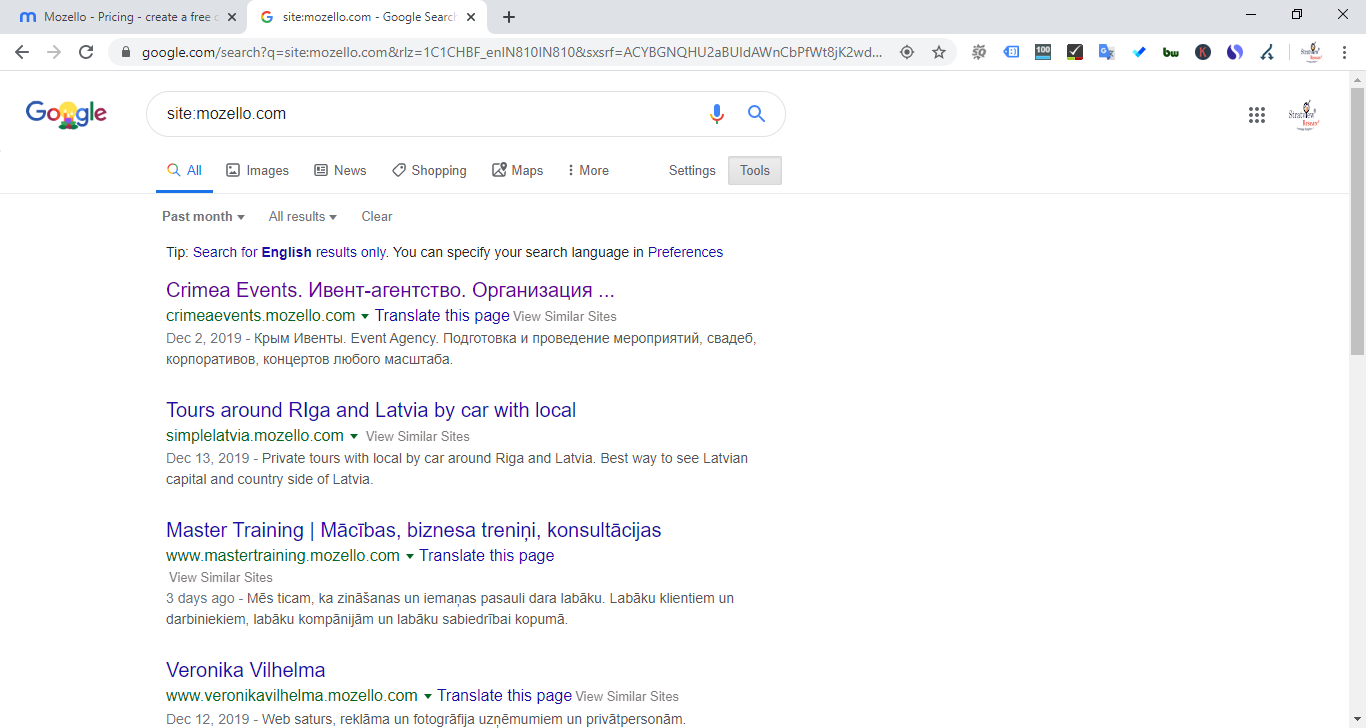View Similar Sites for Veronika Vilhelma

627,697
